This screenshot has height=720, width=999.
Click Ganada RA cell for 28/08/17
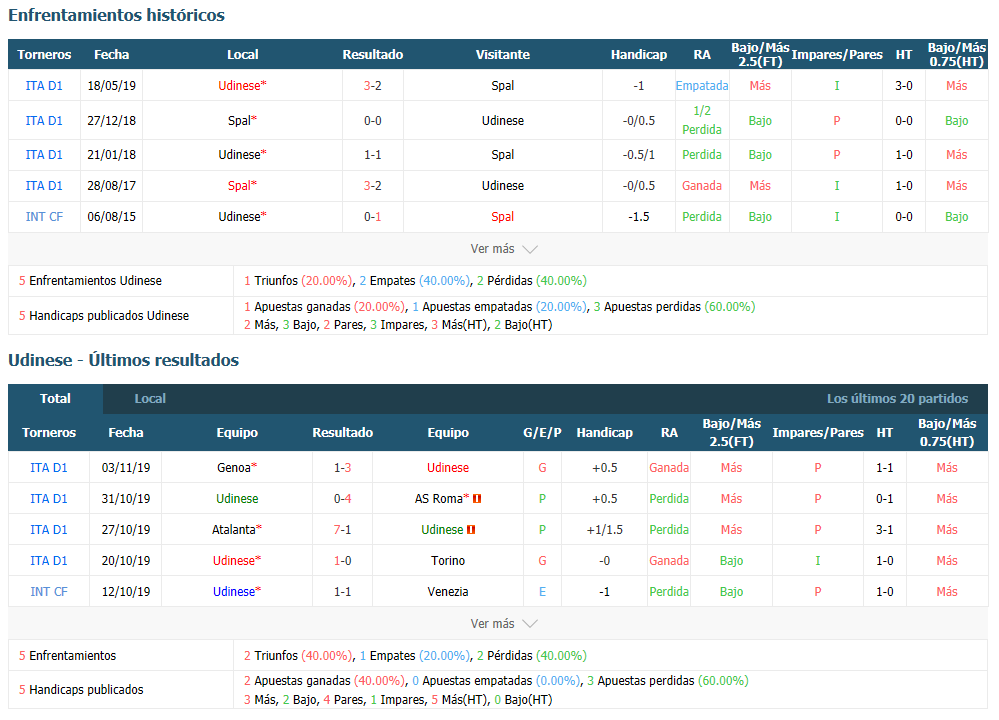coord(701,186)
